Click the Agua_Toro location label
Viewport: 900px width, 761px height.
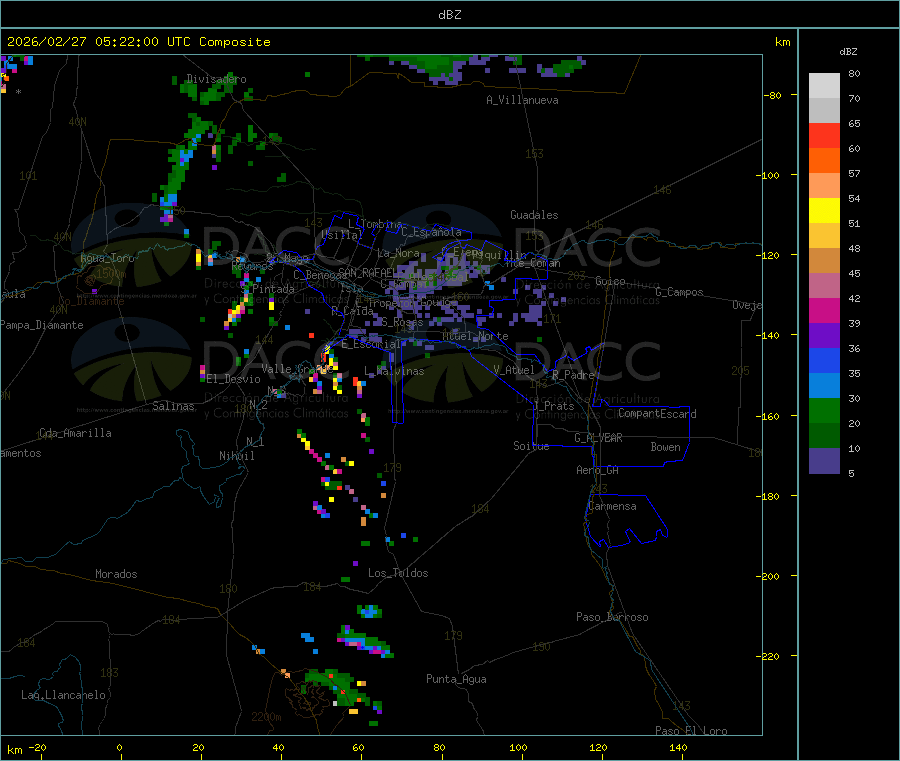pos(107,258)
